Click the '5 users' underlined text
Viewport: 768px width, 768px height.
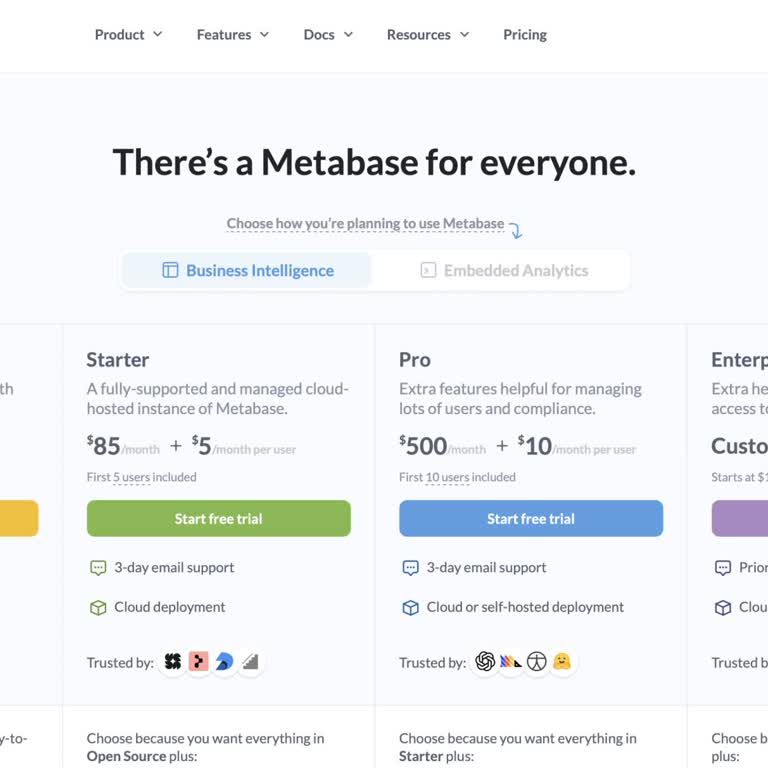[131, 478]
